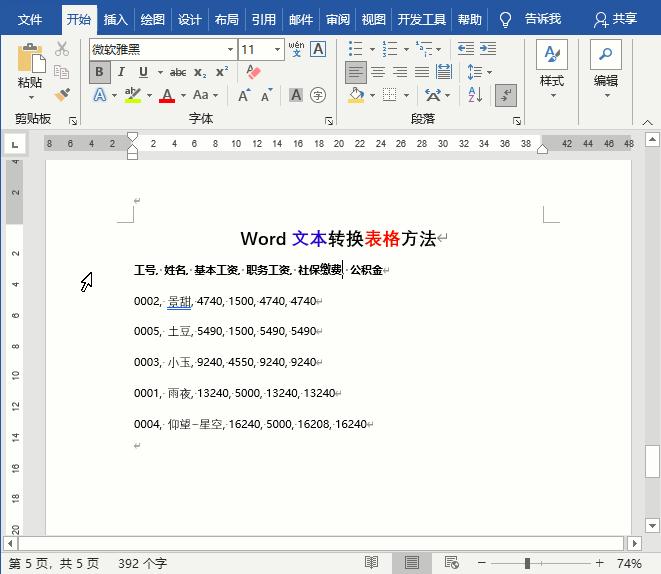The image size is (661, 574).
Task: Switch to the Layout tab
Action: click(x=226, y=19)
